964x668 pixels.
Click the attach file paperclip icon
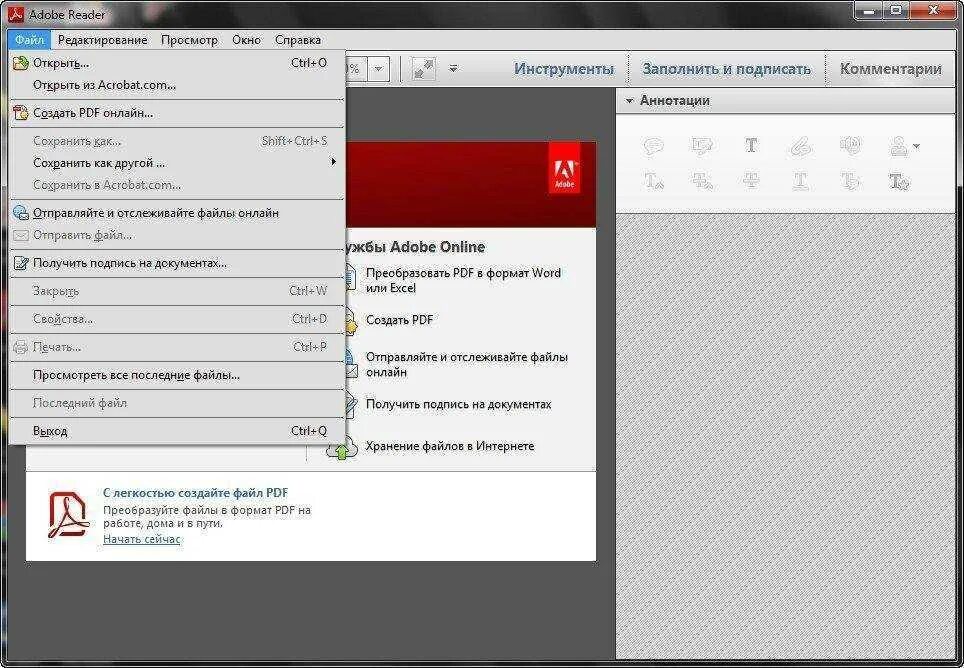800,146
